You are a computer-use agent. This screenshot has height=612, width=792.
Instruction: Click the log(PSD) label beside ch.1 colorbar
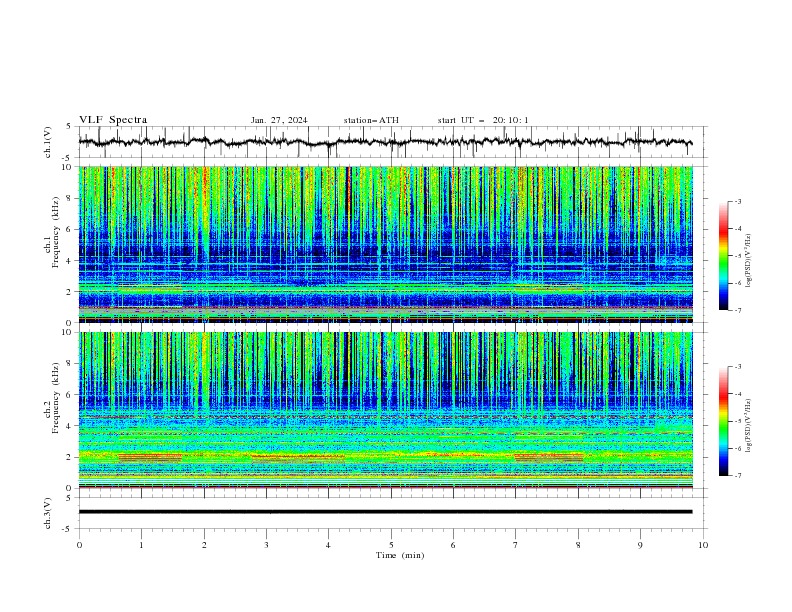click(749, 261)
